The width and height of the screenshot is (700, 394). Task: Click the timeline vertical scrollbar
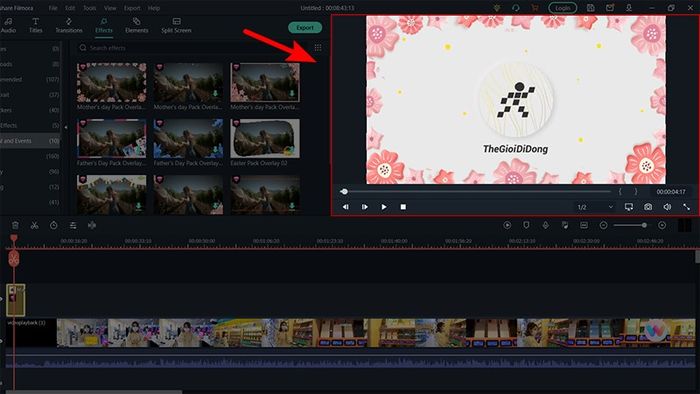(697, 257)
